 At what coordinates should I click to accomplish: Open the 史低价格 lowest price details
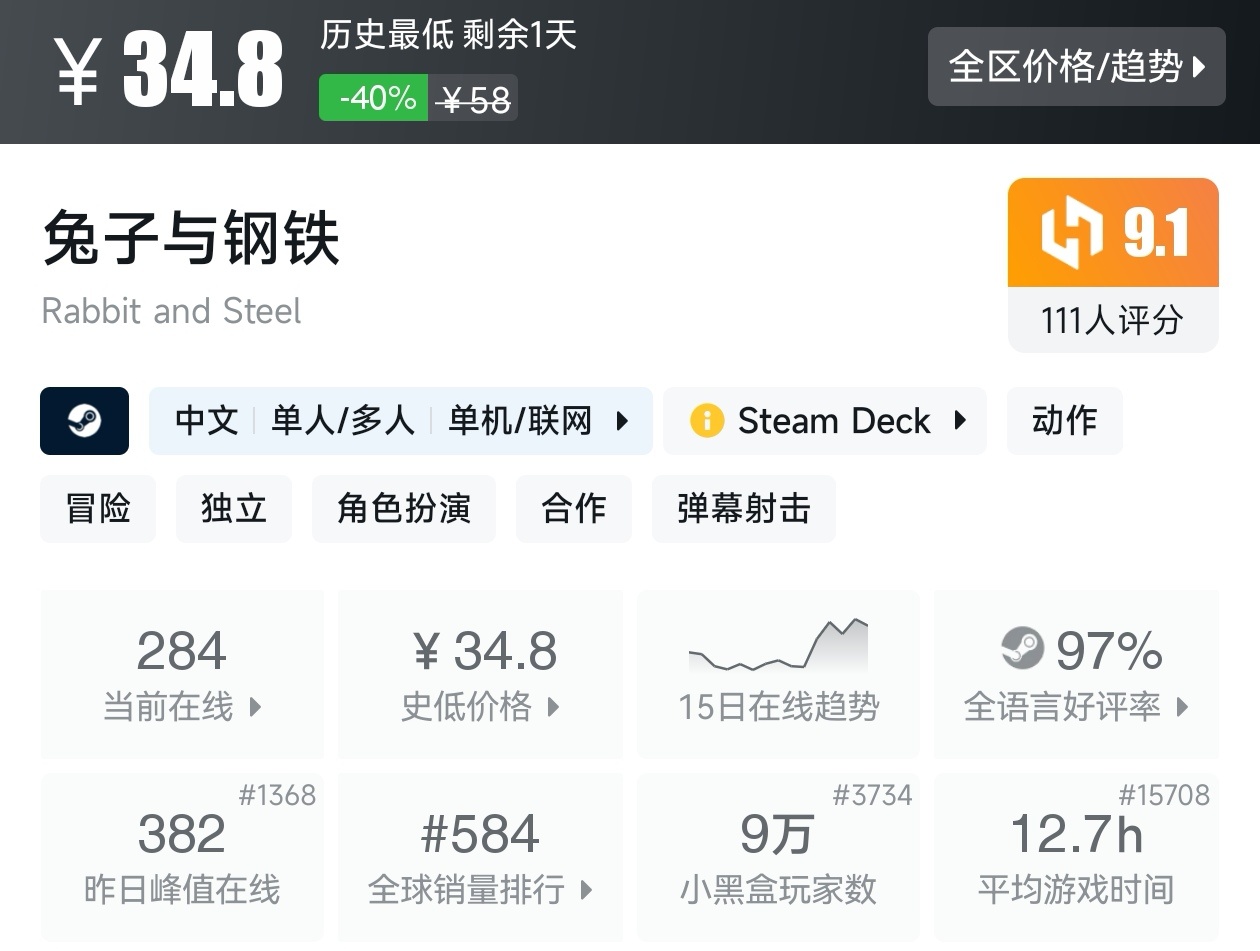pos(553,707)
